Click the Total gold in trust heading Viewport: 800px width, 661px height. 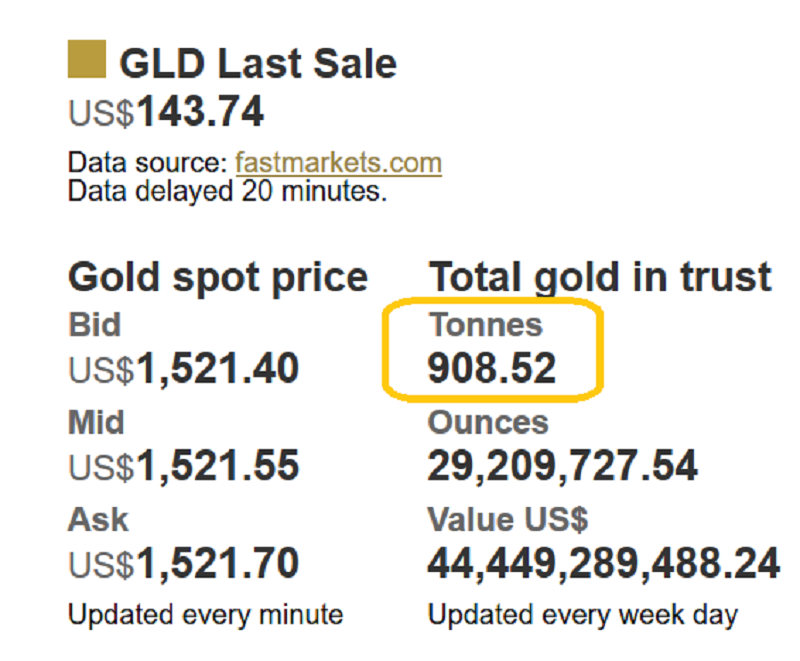tap(600, 276)
